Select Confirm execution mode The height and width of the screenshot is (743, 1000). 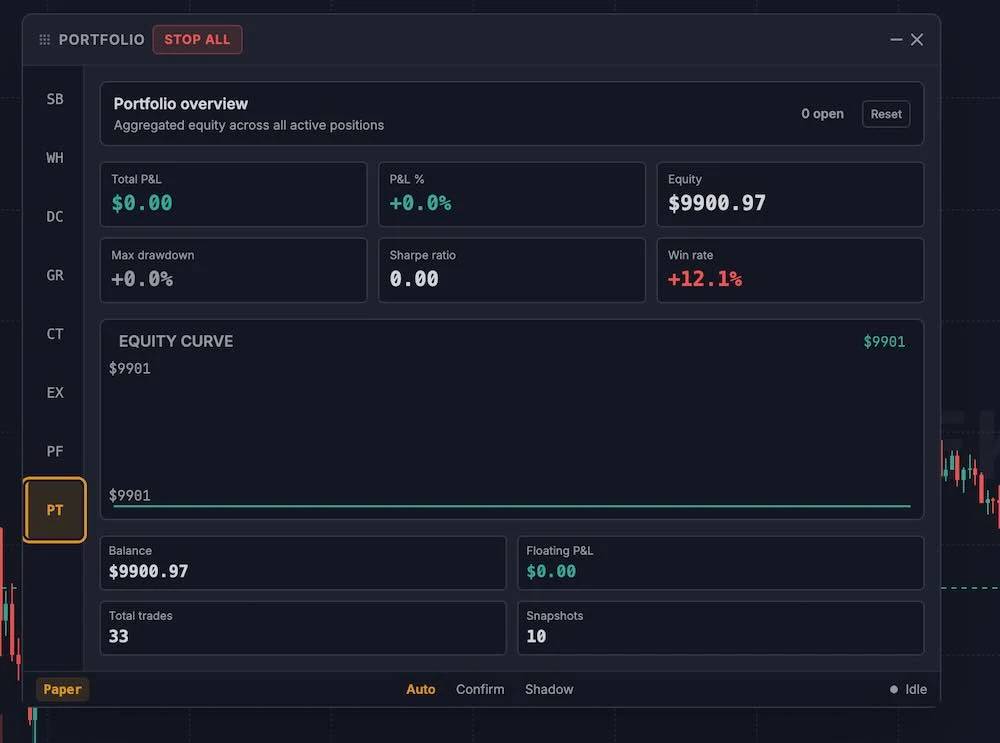(x=480, y=689)
